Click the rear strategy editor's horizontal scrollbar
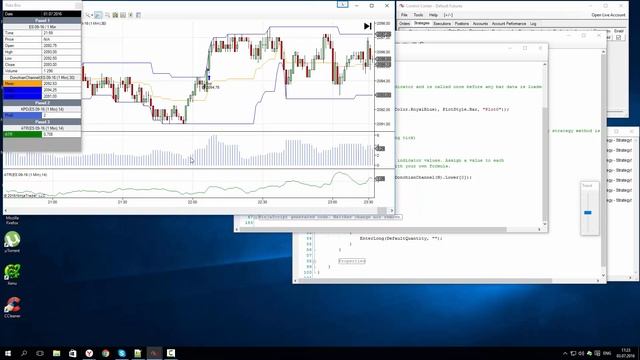Image resolution: width=640 pixels, height=360 pixels. pyautogui.click(x=424, y=280)
